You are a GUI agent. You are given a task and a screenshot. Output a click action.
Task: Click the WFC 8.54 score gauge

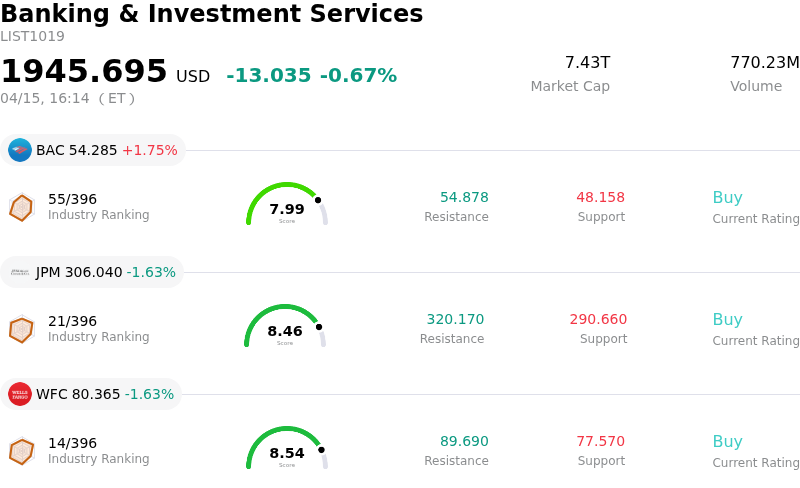(287, 450)
